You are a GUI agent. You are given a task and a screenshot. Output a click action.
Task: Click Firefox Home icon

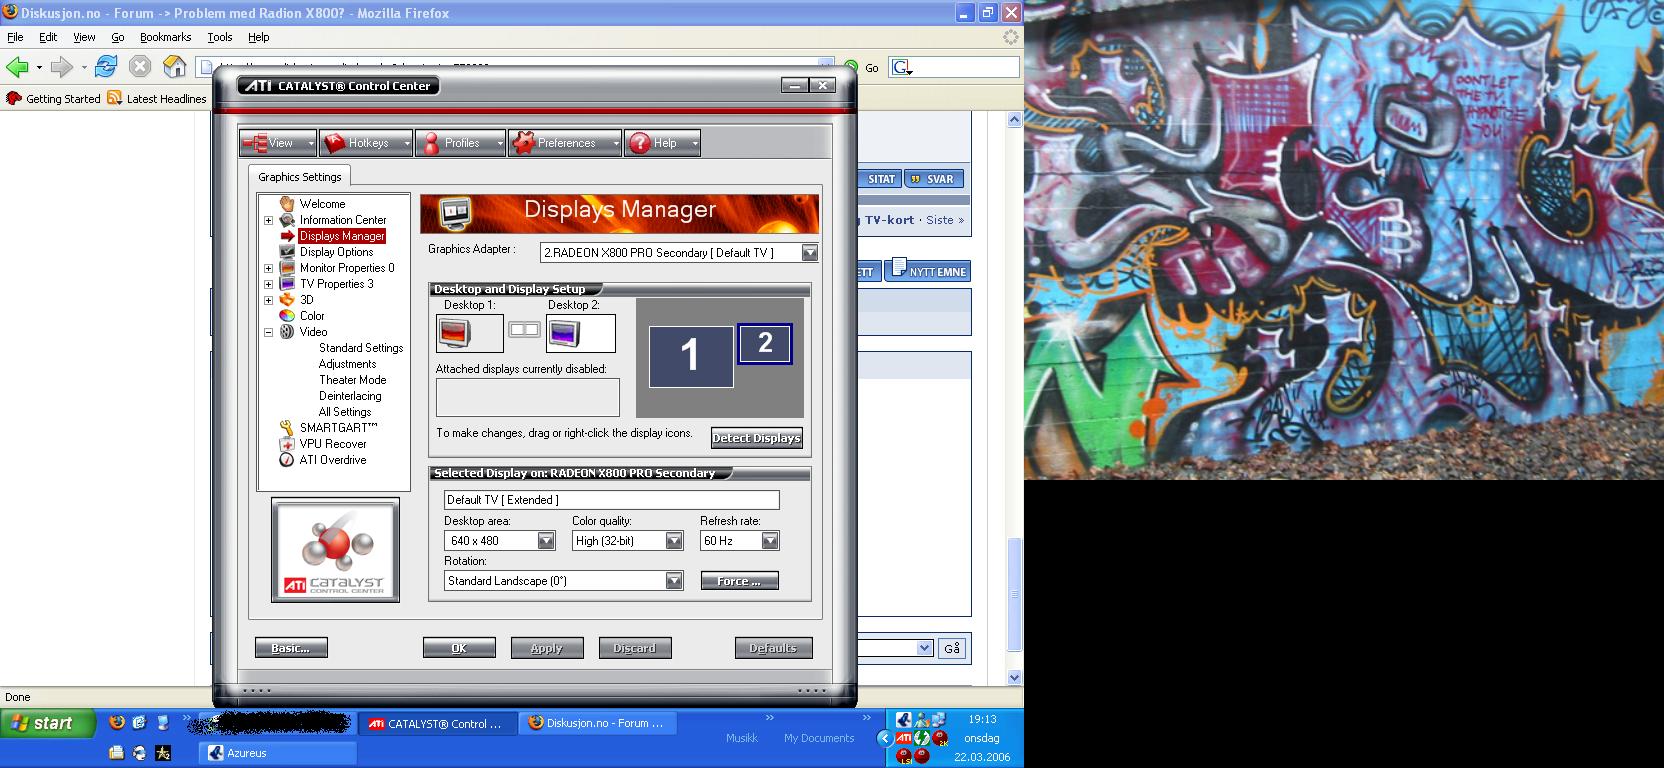[175, 67]
